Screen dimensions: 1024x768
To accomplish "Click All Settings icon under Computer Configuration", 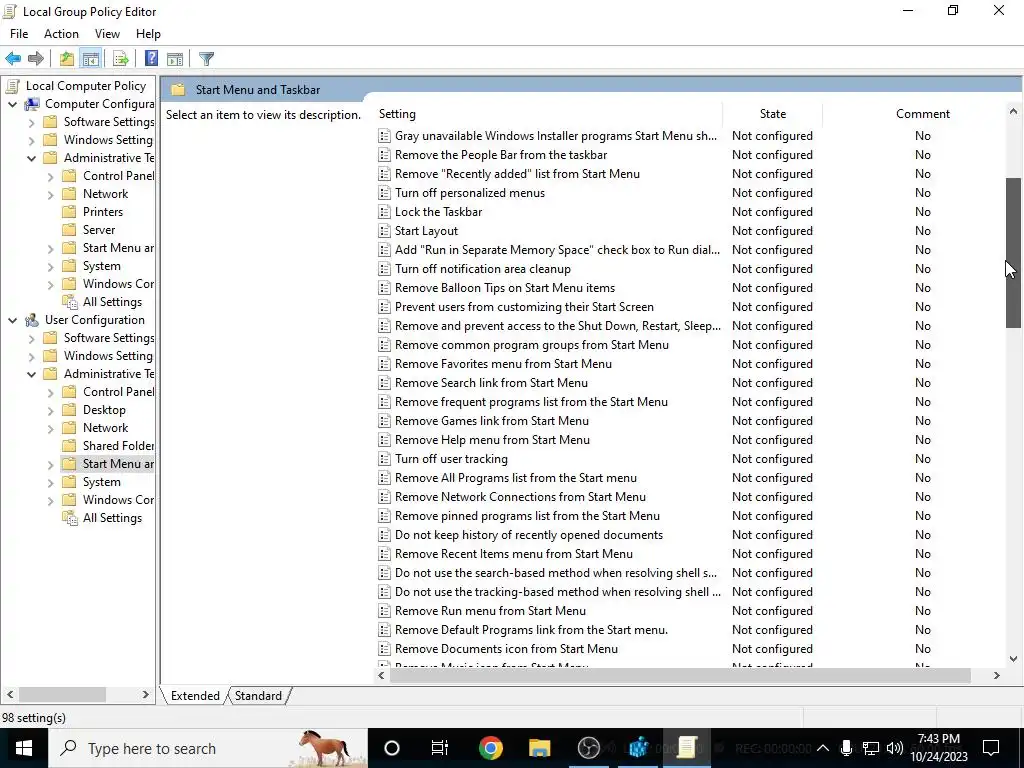I will [x=69, y=302].
